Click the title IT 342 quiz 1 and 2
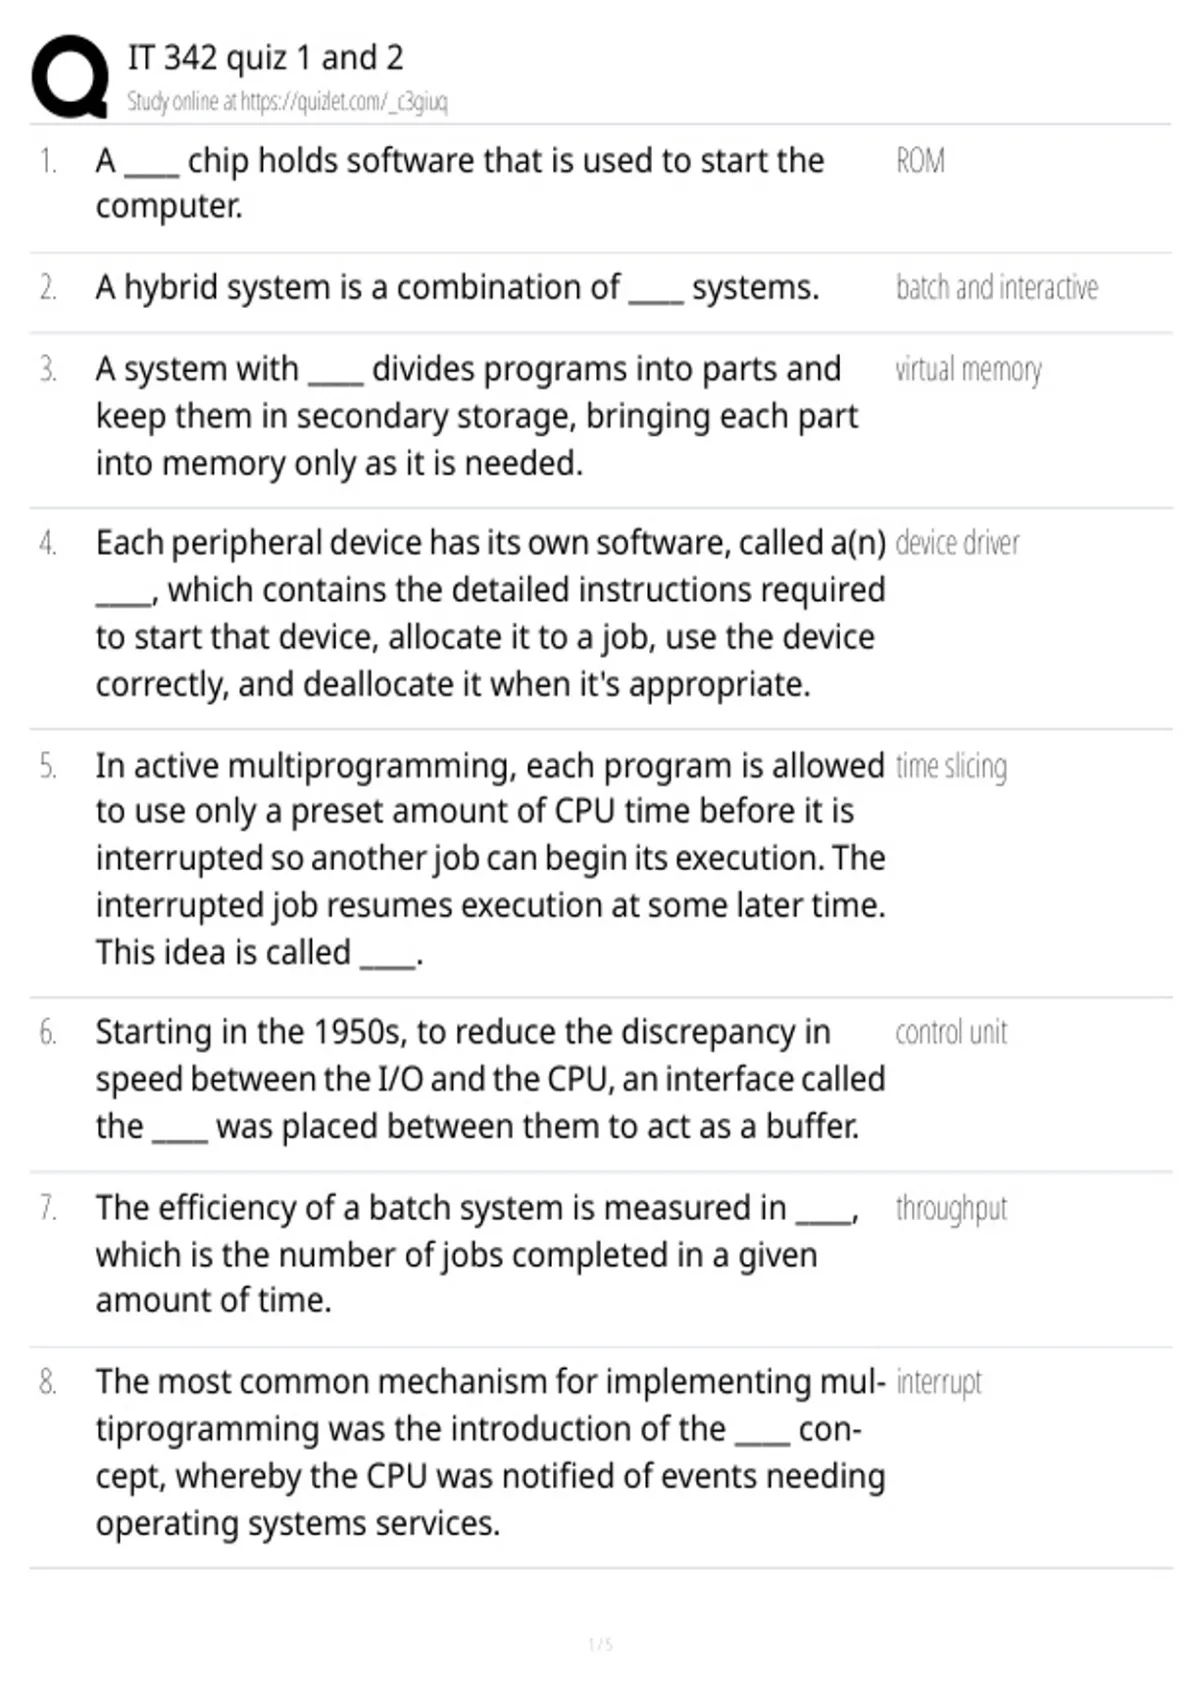The width and height of the screenshot is (1200, 1700). 265,58
